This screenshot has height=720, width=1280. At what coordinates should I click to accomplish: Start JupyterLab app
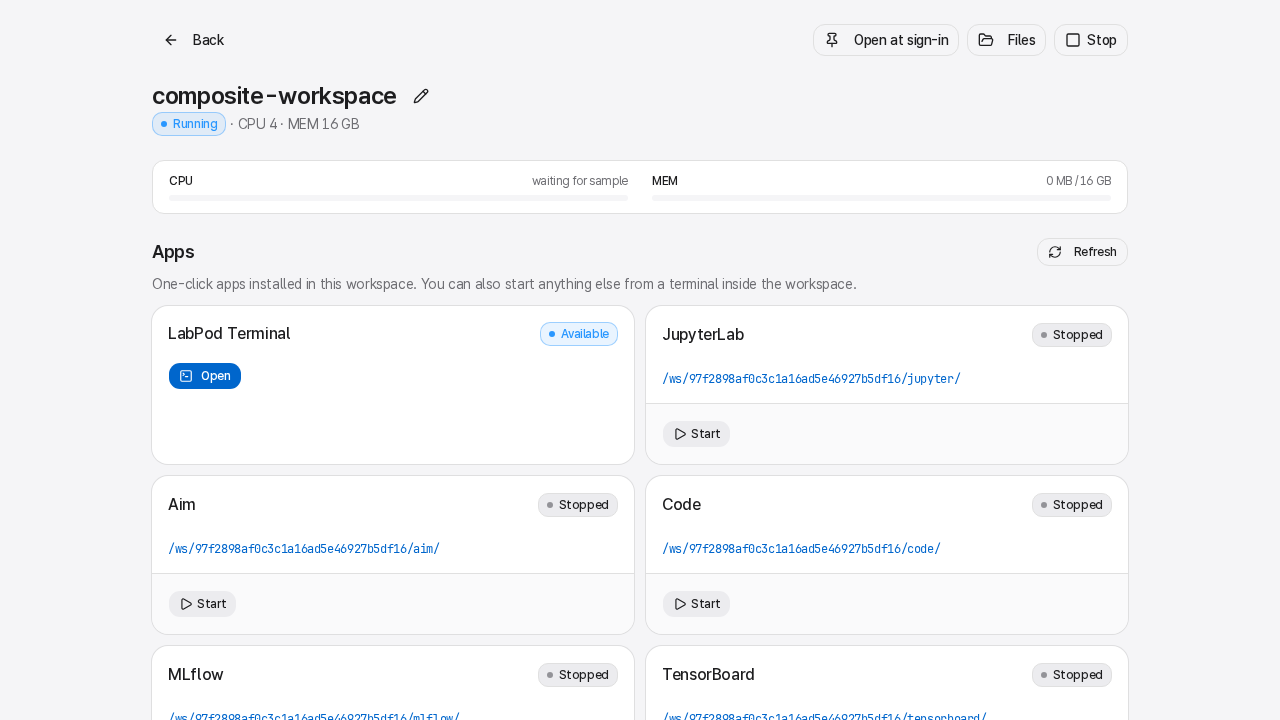click(696, 434)
